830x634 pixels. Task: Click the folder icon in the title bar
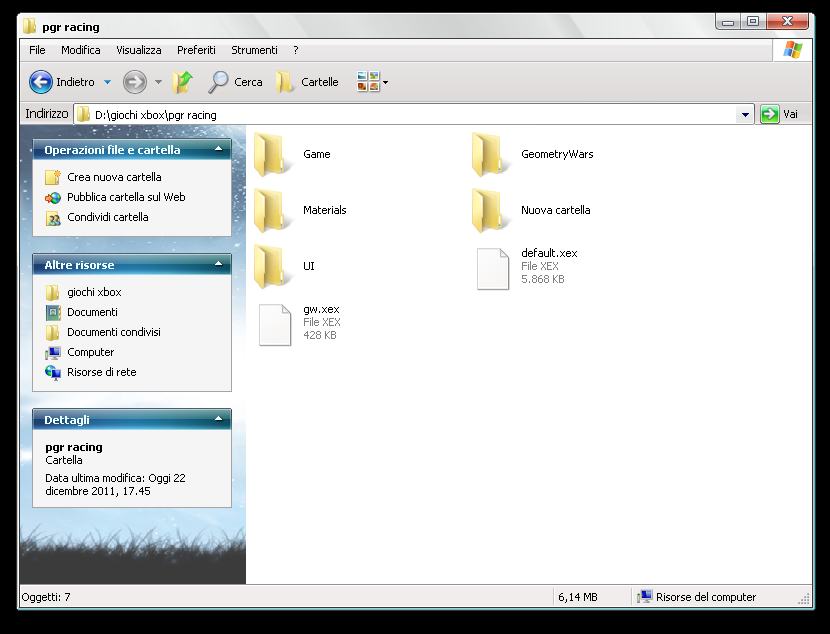click(x=30, y=25)
